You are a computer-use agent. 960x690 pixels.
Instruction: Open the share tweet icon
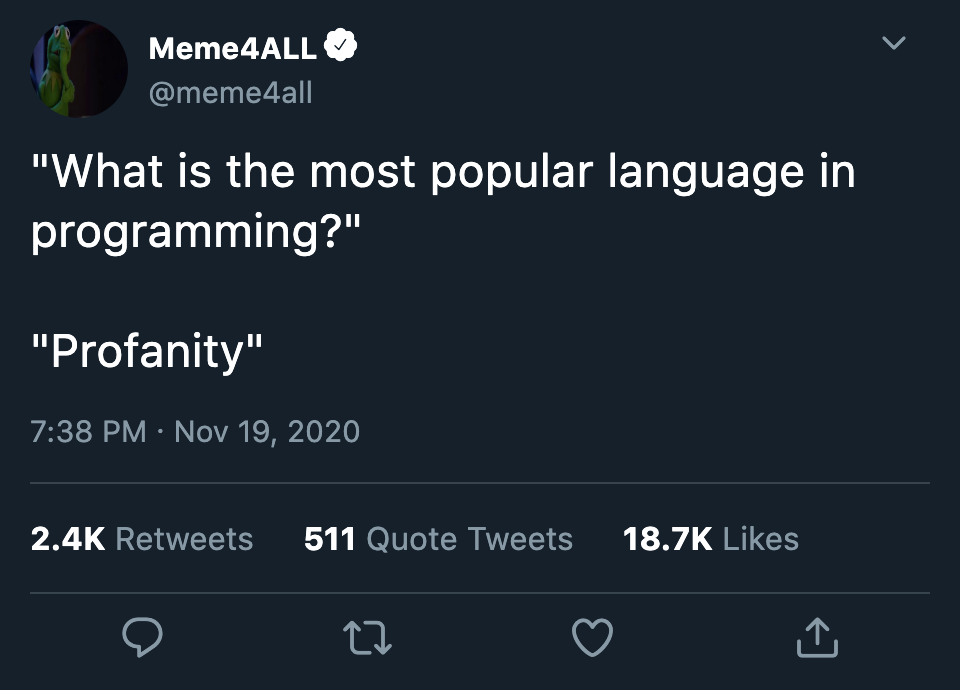(x=817, y=637)
